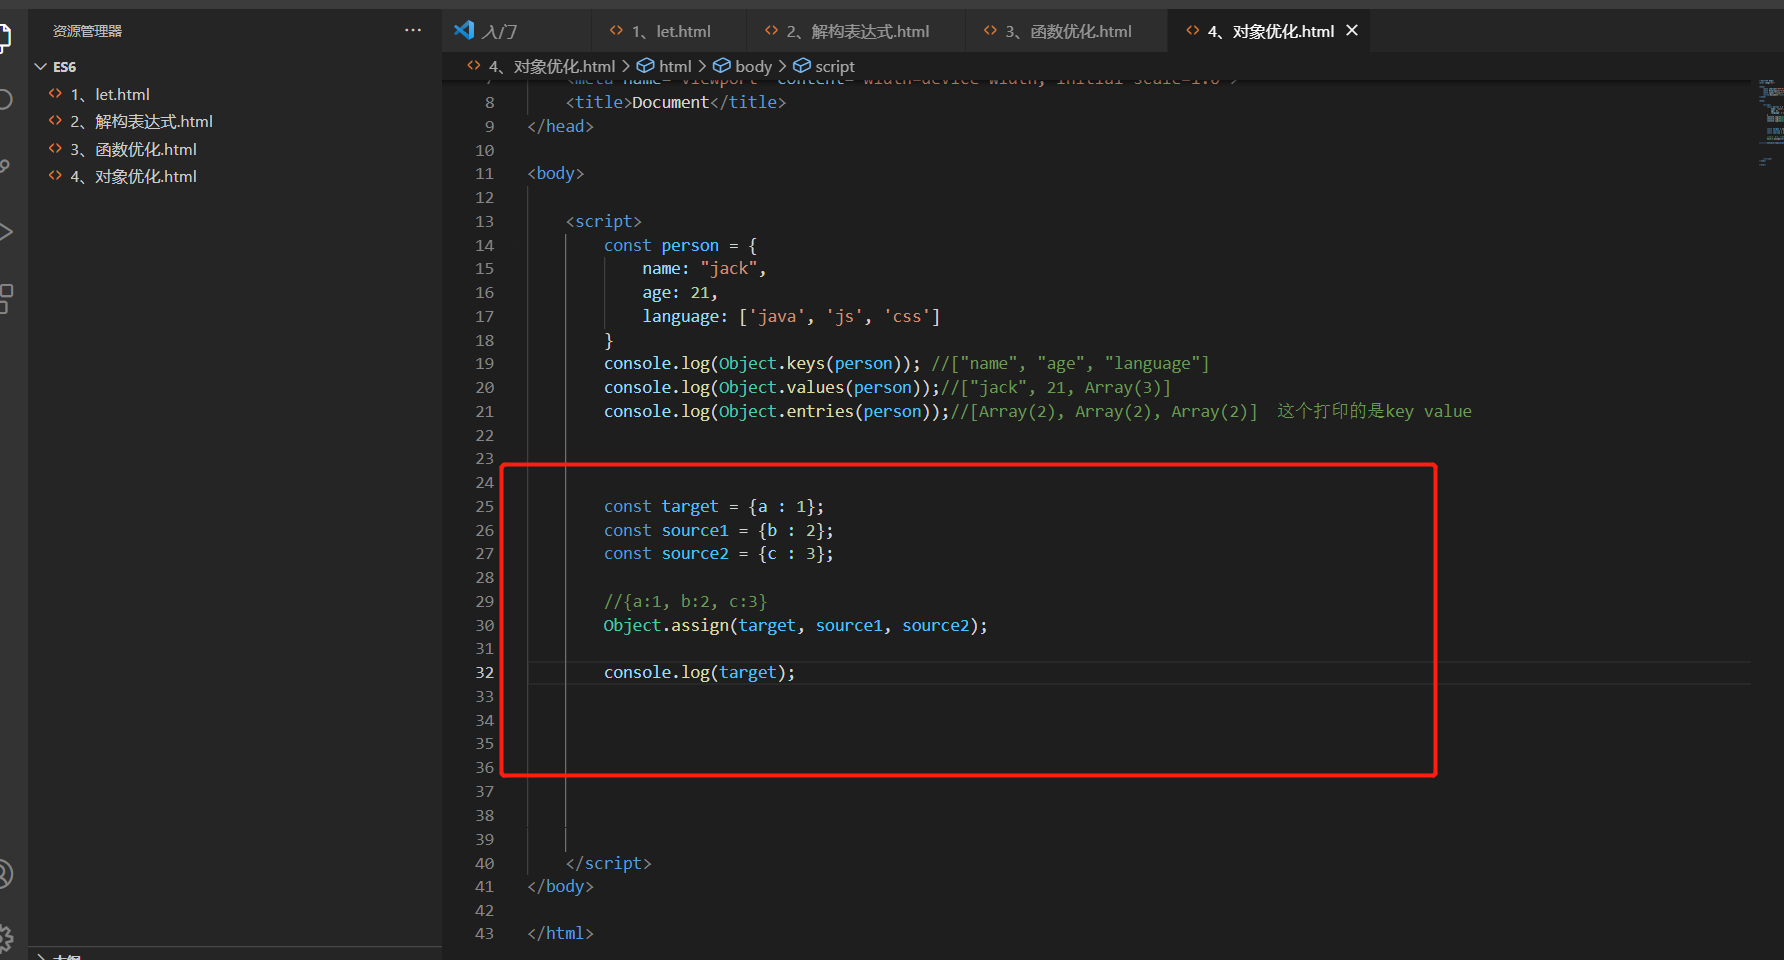Switch to the 1、let.html editor tab
Screen dimensions: 1784x960
[669, 31]
